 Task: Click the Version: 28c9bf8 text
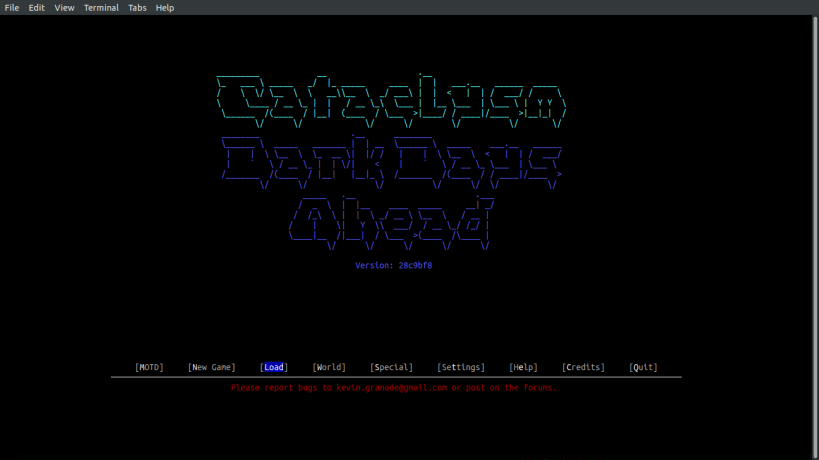394,265
